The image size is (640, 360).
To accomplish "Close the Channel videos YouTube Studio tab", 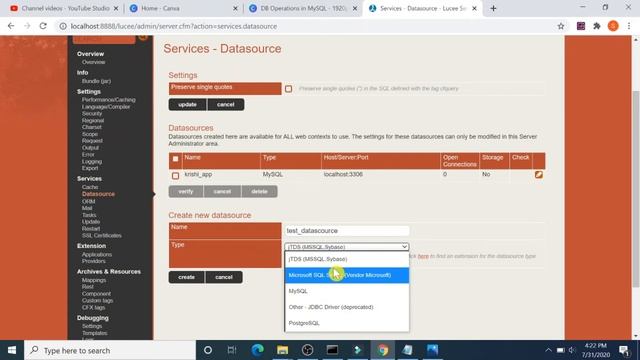I will 116,8.
